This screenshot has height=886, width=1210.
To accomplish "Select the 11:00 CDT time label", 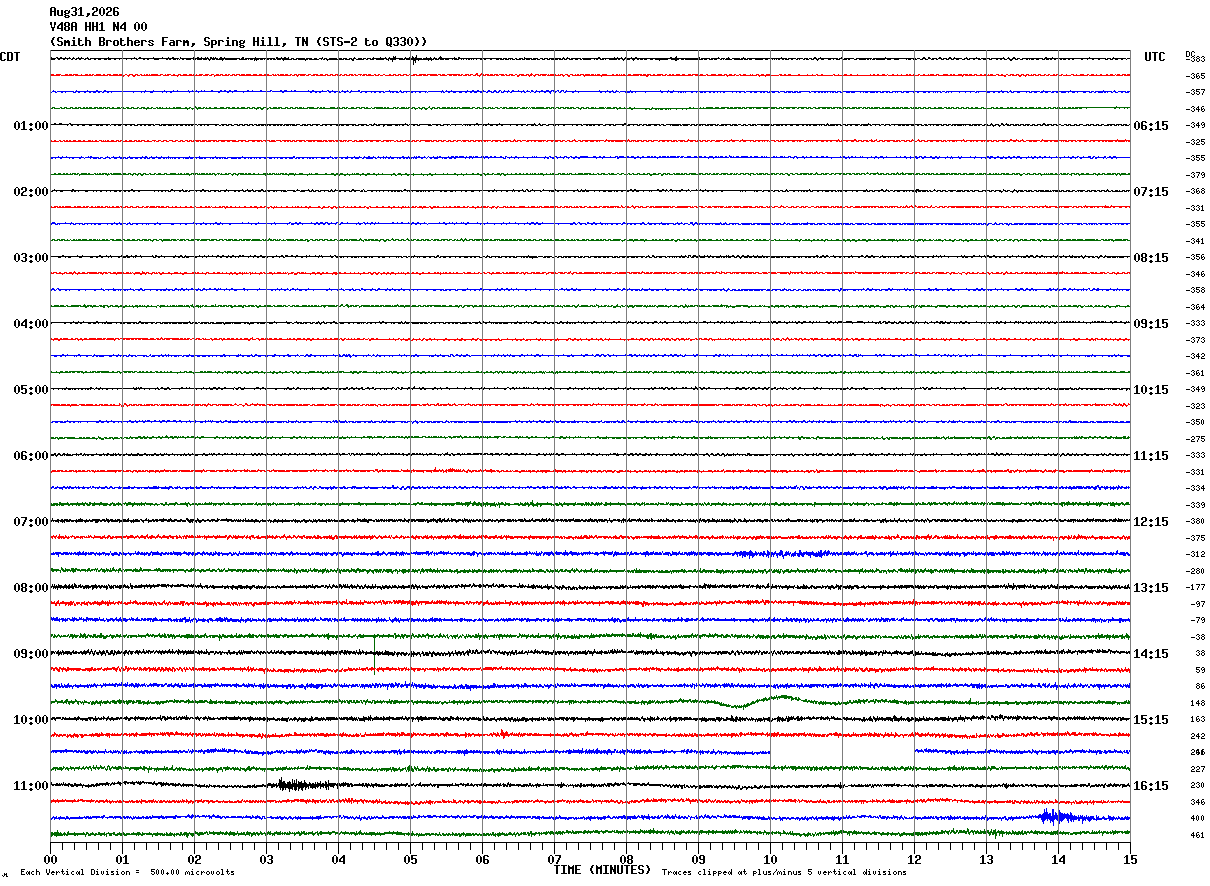I will pyautogui.click(x=30, y=786).
